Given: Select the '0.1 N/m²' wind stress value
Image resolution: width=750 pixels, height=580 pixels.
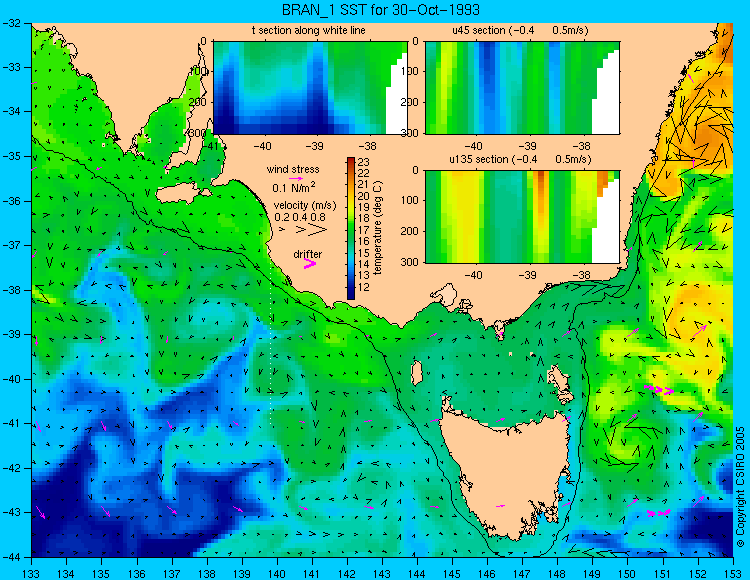Looking at the screenshot, I should [x=293, y=187].
